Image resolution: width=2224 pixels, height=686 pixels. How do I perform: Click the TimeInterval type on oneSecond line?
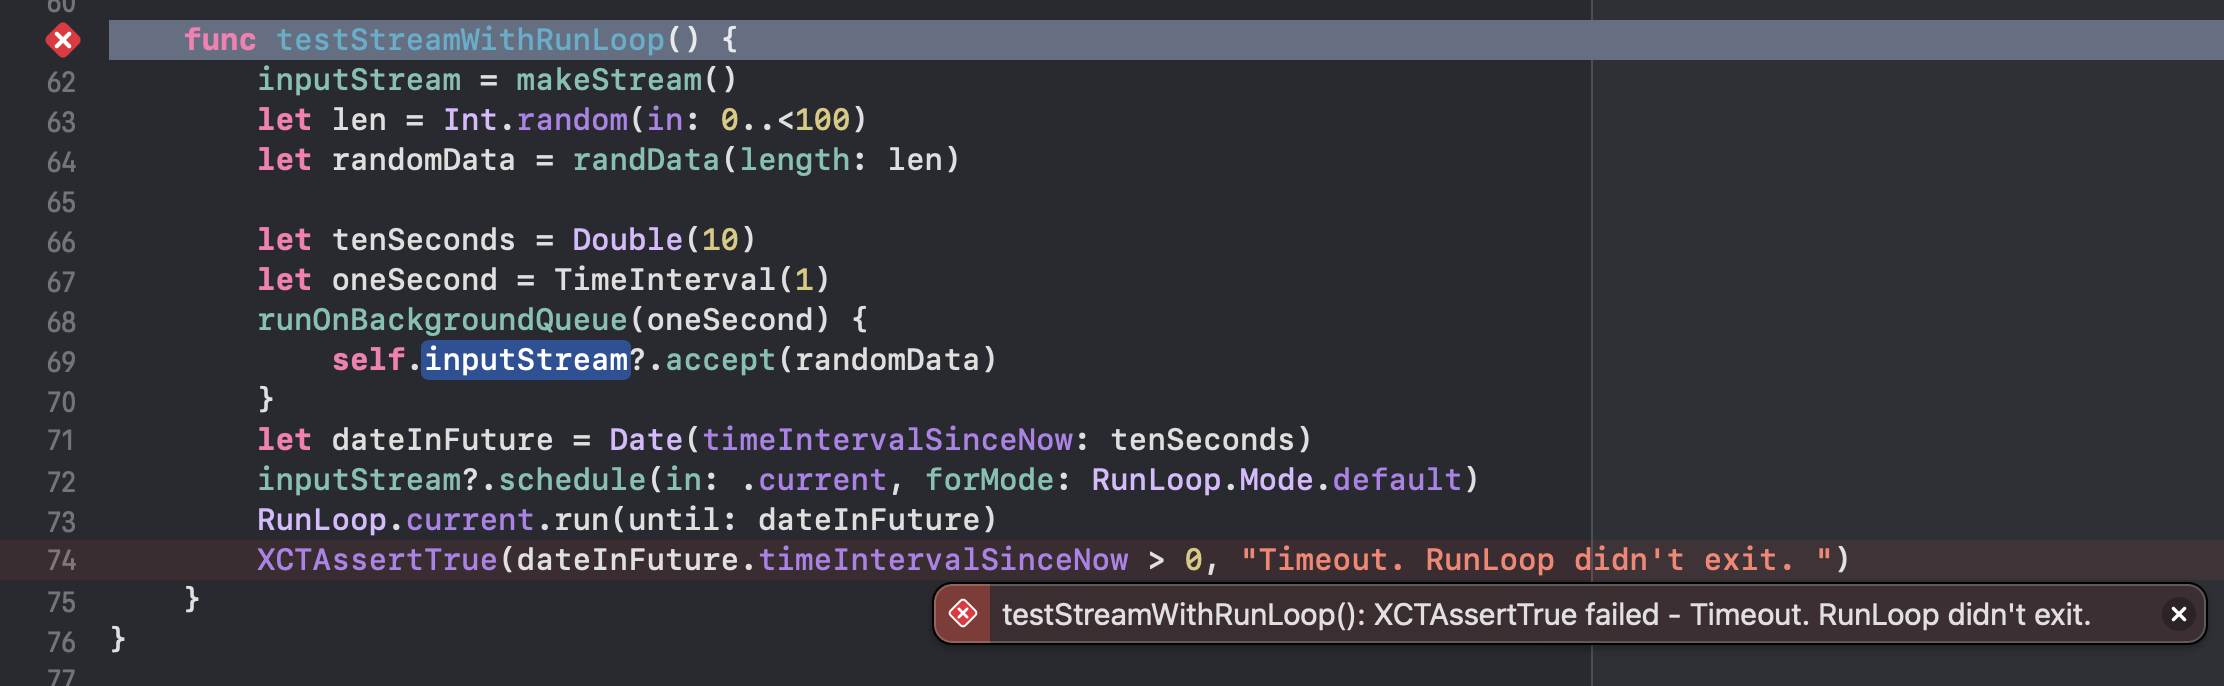click(x=664, y=280)
